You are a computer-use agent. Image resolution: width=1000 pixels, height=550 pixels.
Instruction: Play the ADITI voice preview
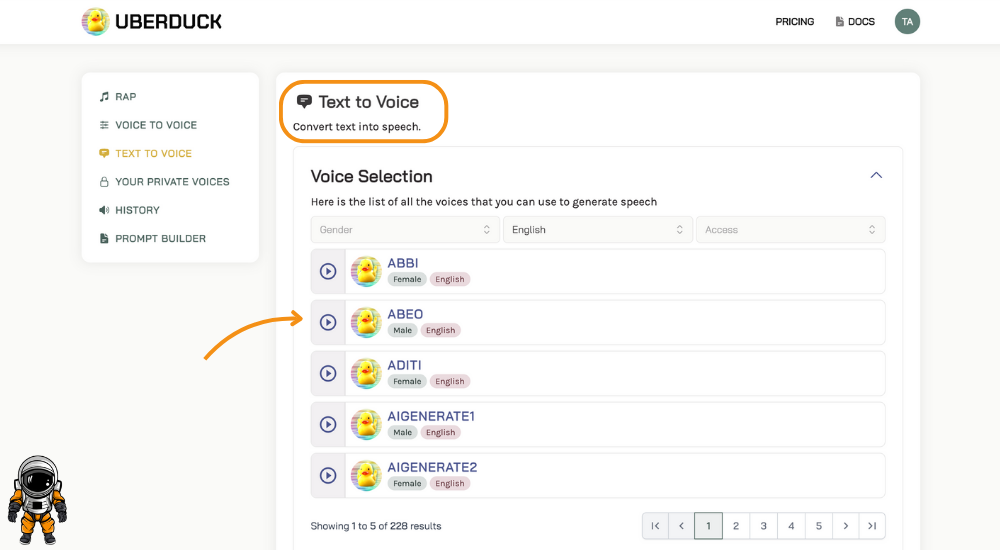pos(328,373)
